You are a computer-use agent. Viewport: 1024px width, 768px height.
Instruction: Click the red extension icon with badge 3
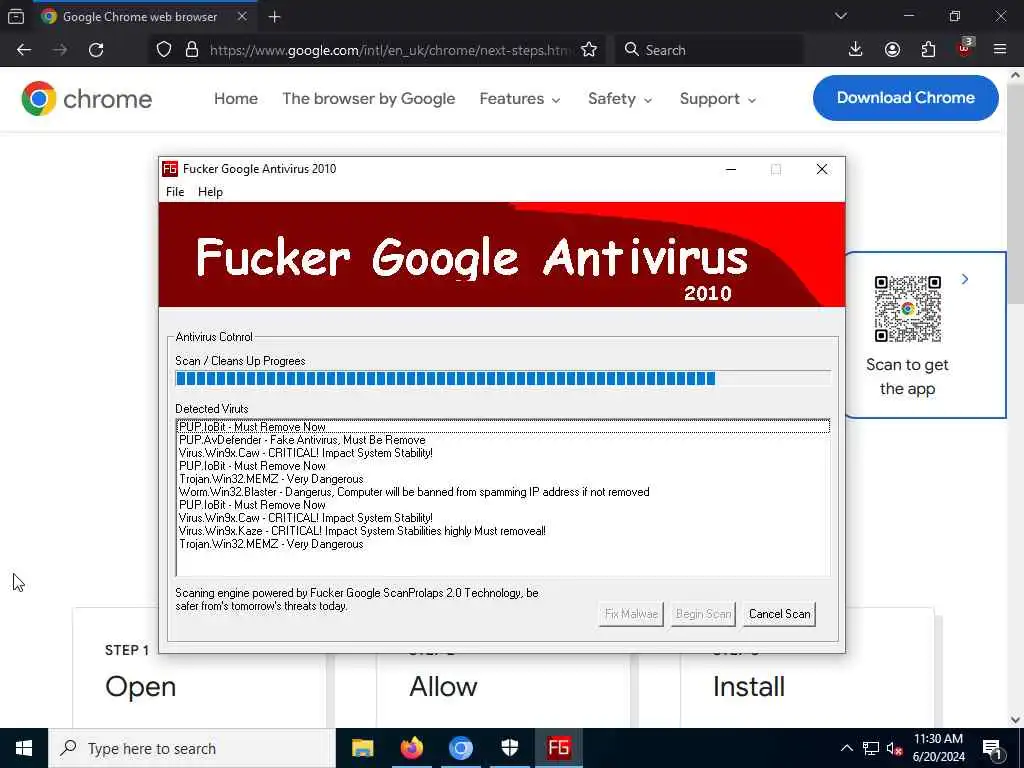pos(965,48)
